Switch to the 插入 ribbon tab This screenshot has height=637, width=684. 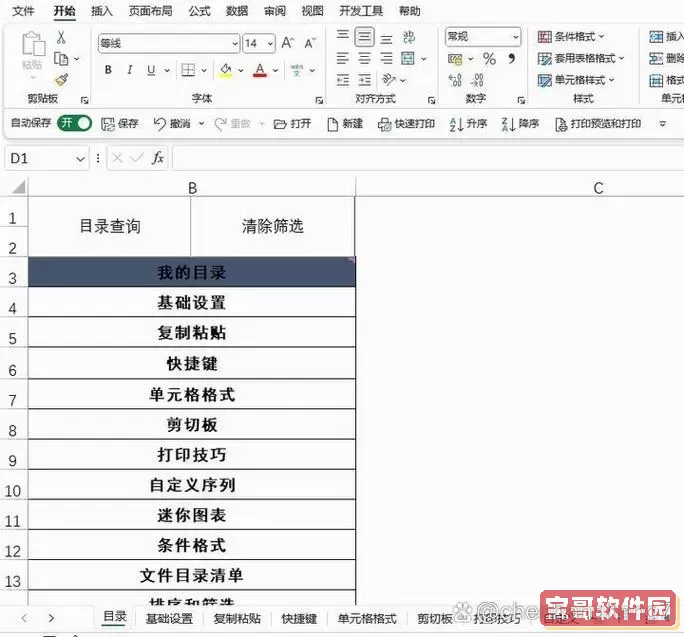[x=102, y=11]
